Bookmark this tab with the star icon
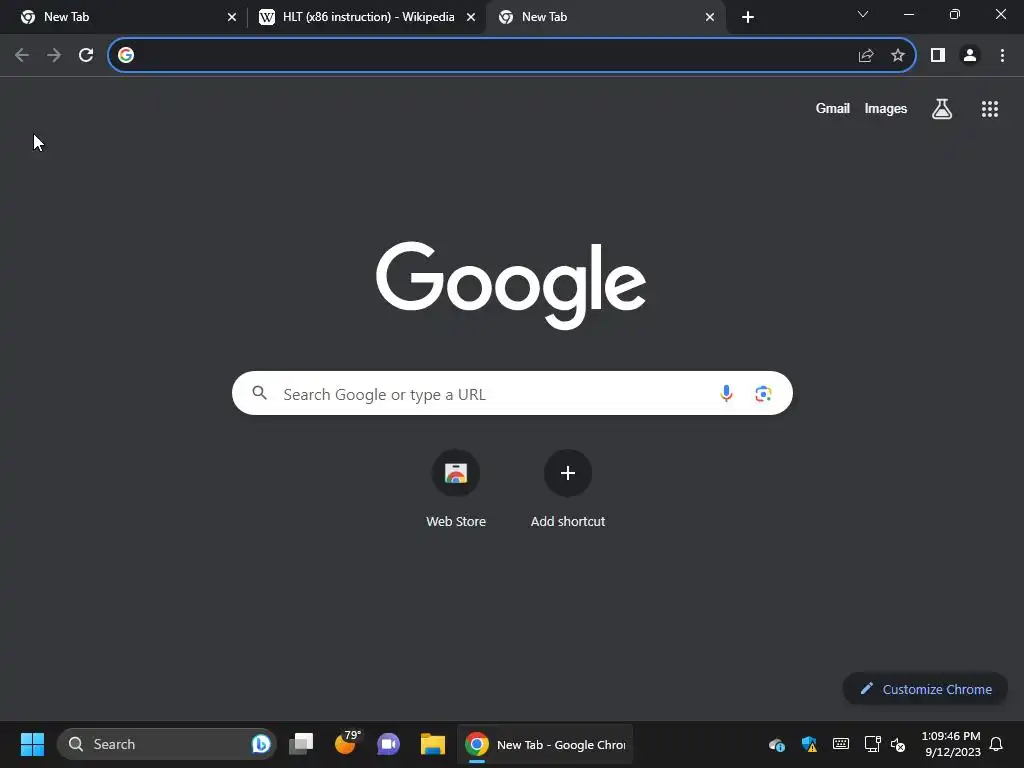This screenshot has height=768, width=1024. [898, 56]
